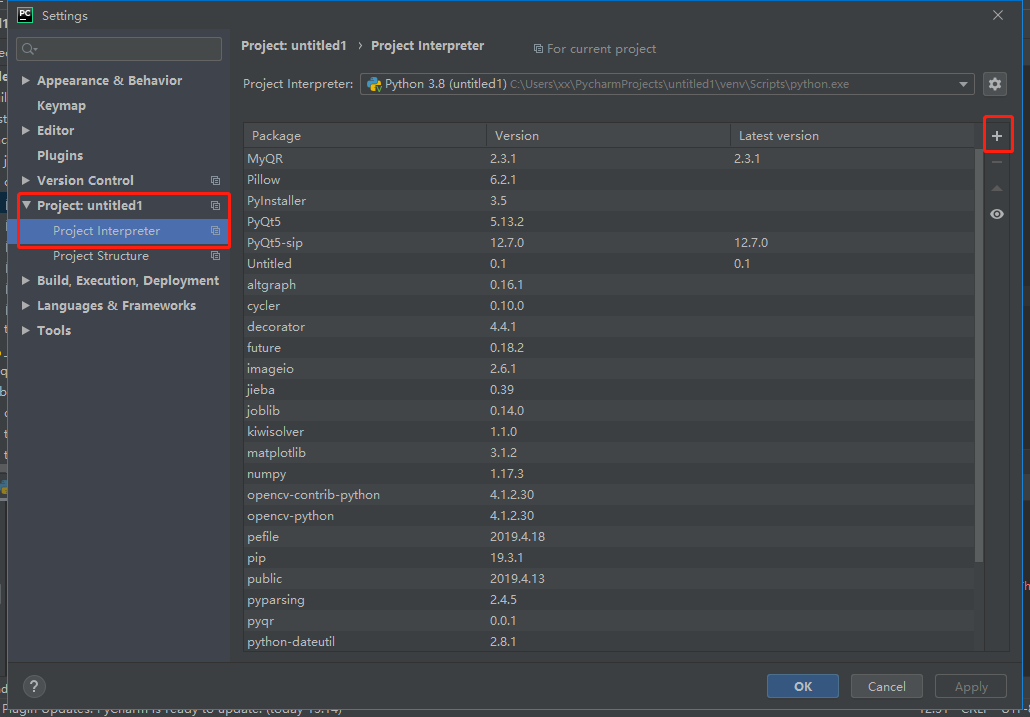The image size is (1030, 717).
Task: Select the PyInstaller package row
Action: (609, 200)
